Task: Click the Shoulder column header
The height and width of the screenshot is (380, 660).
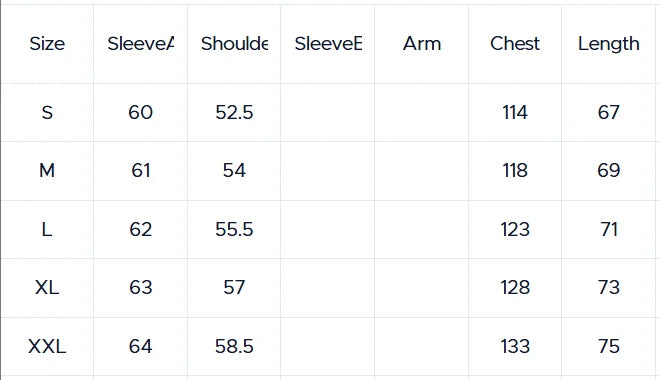Action: 234,44
